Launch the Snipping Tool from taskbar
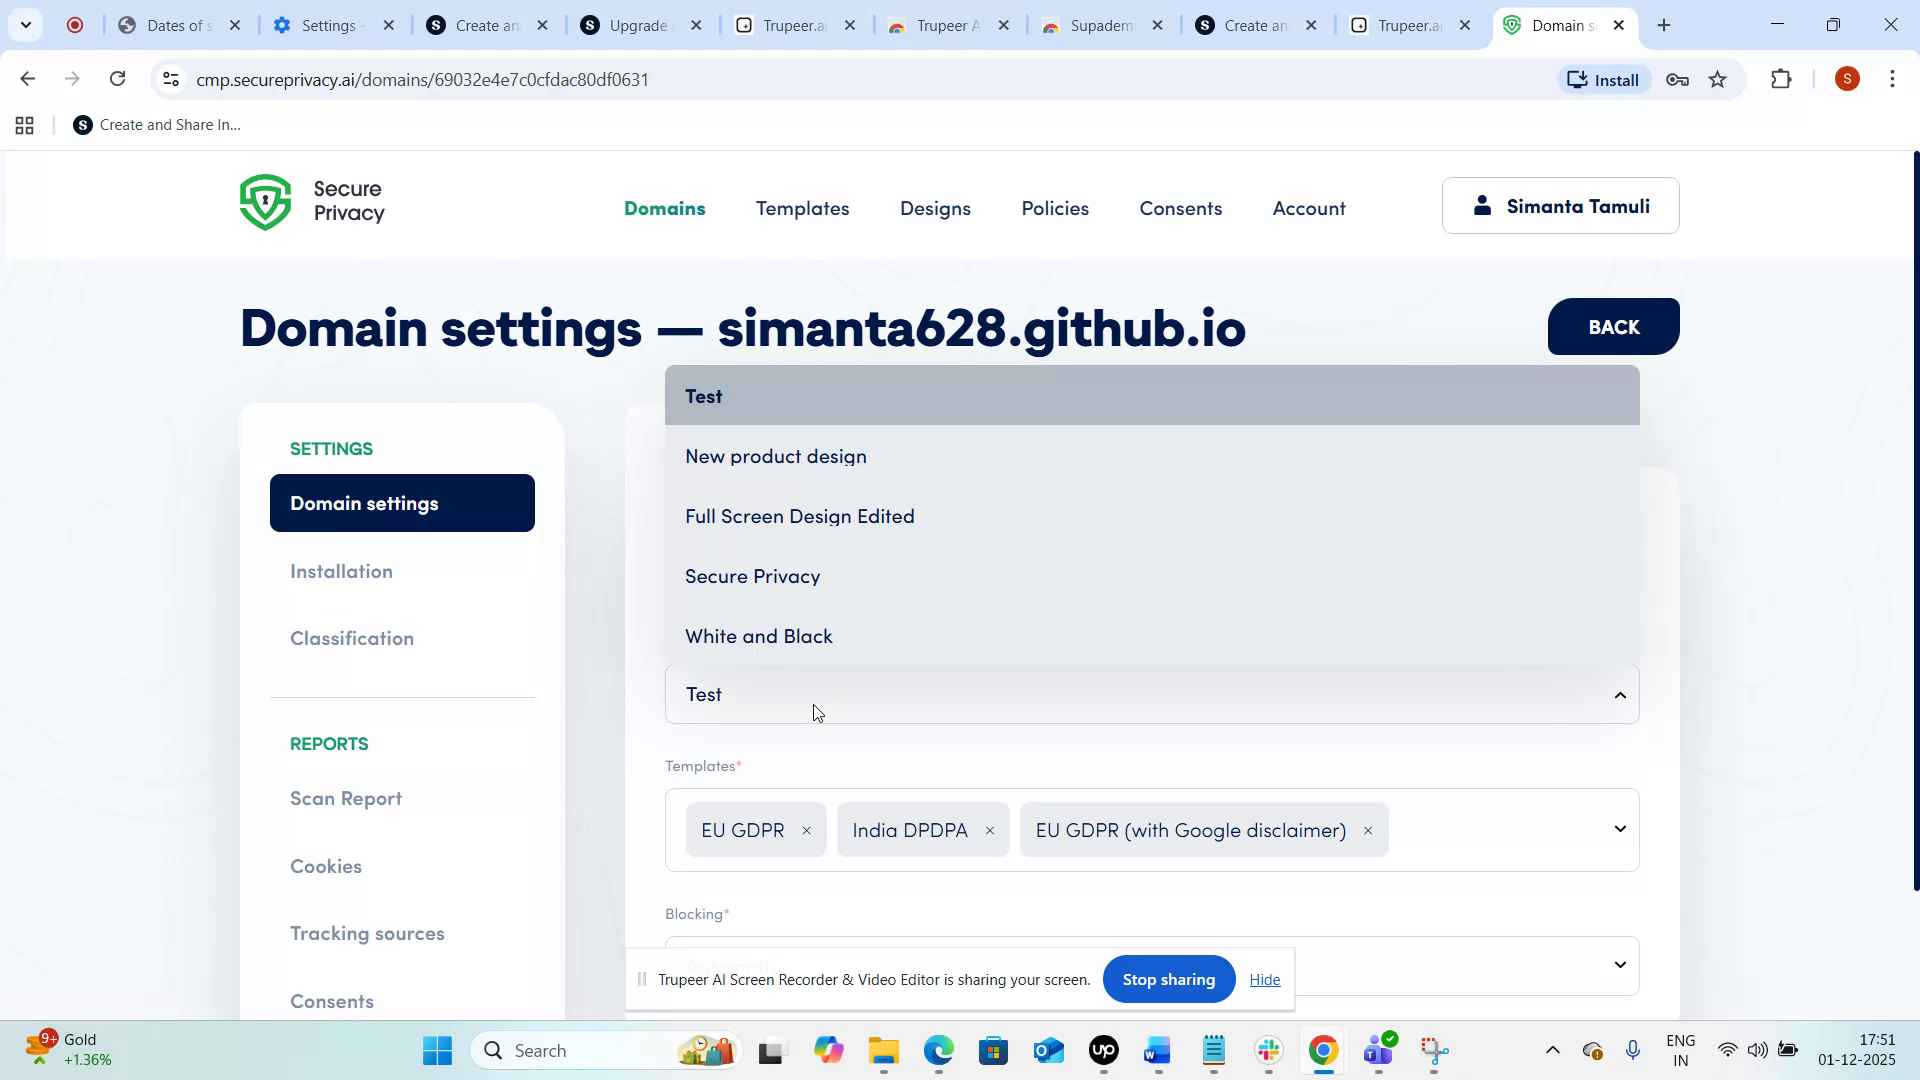Image resolution: width=1920 pixels, height=1080 pixels. 1434,1050
